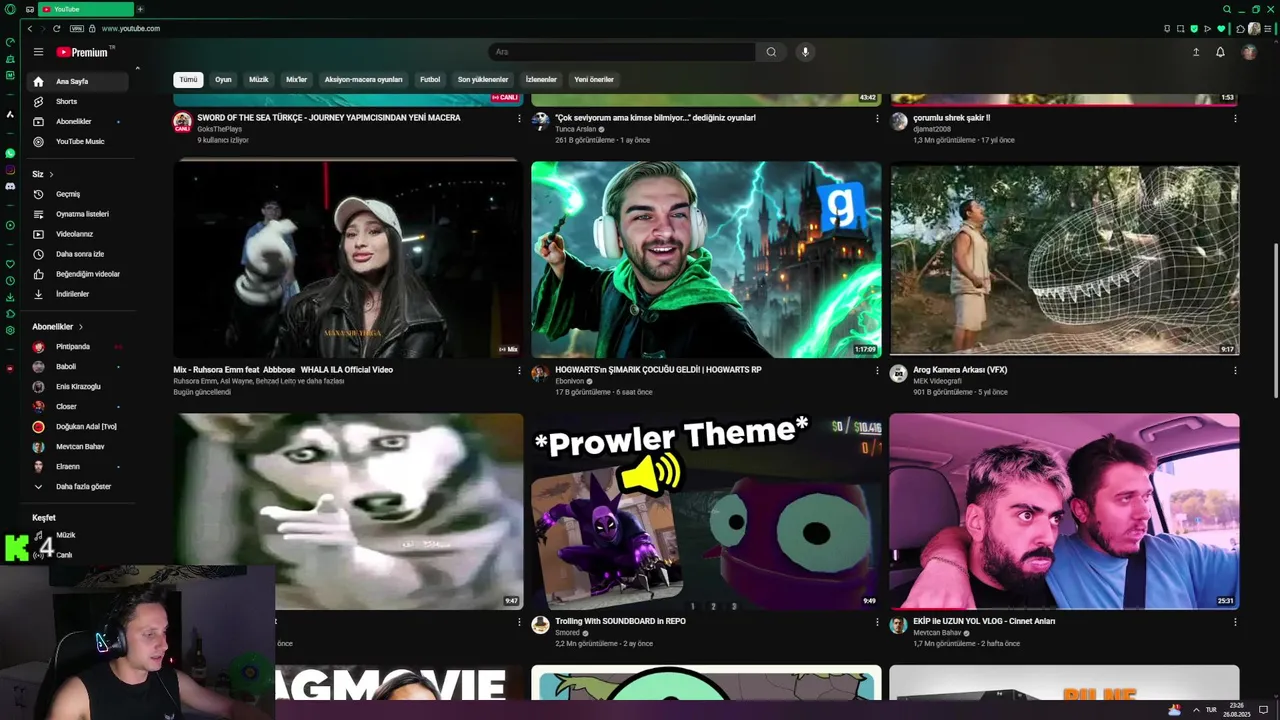Reload the page
Screen dimensions: 1280x720
[56, 29]
